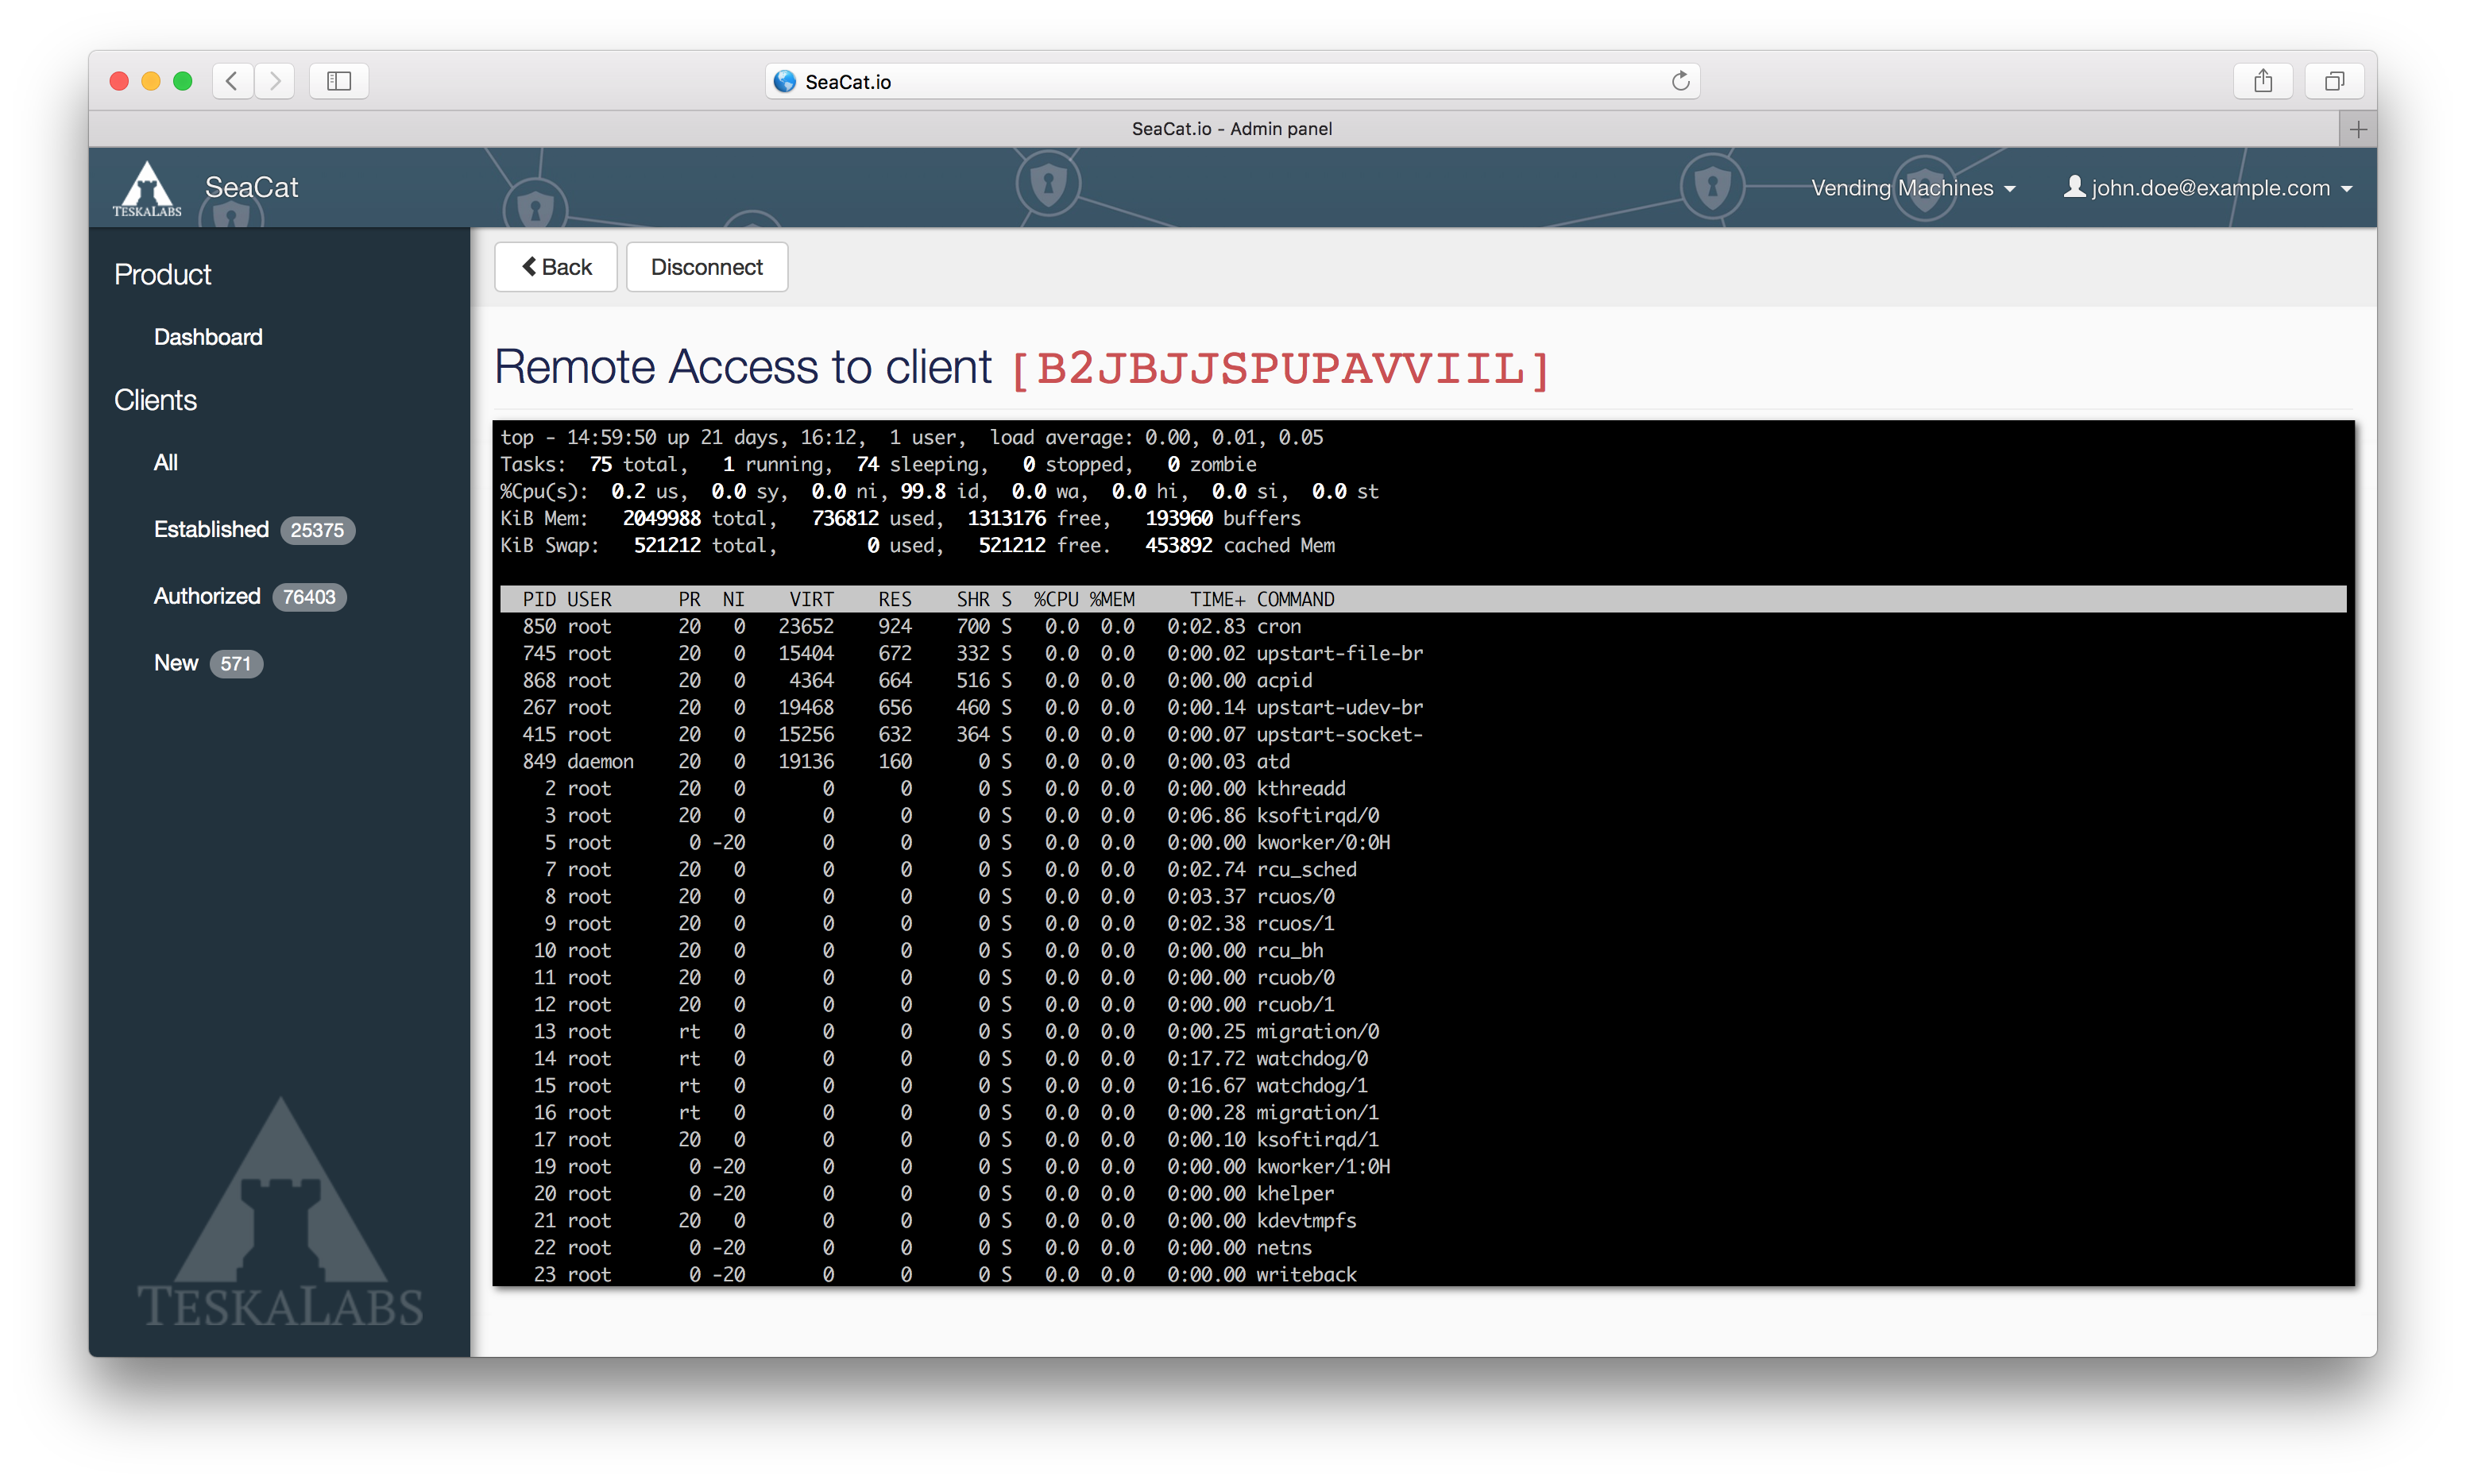Click the Product sidebar heading
This screenshot has width=2466, height=1484.
pyautogui.click(x=162, y=274)
